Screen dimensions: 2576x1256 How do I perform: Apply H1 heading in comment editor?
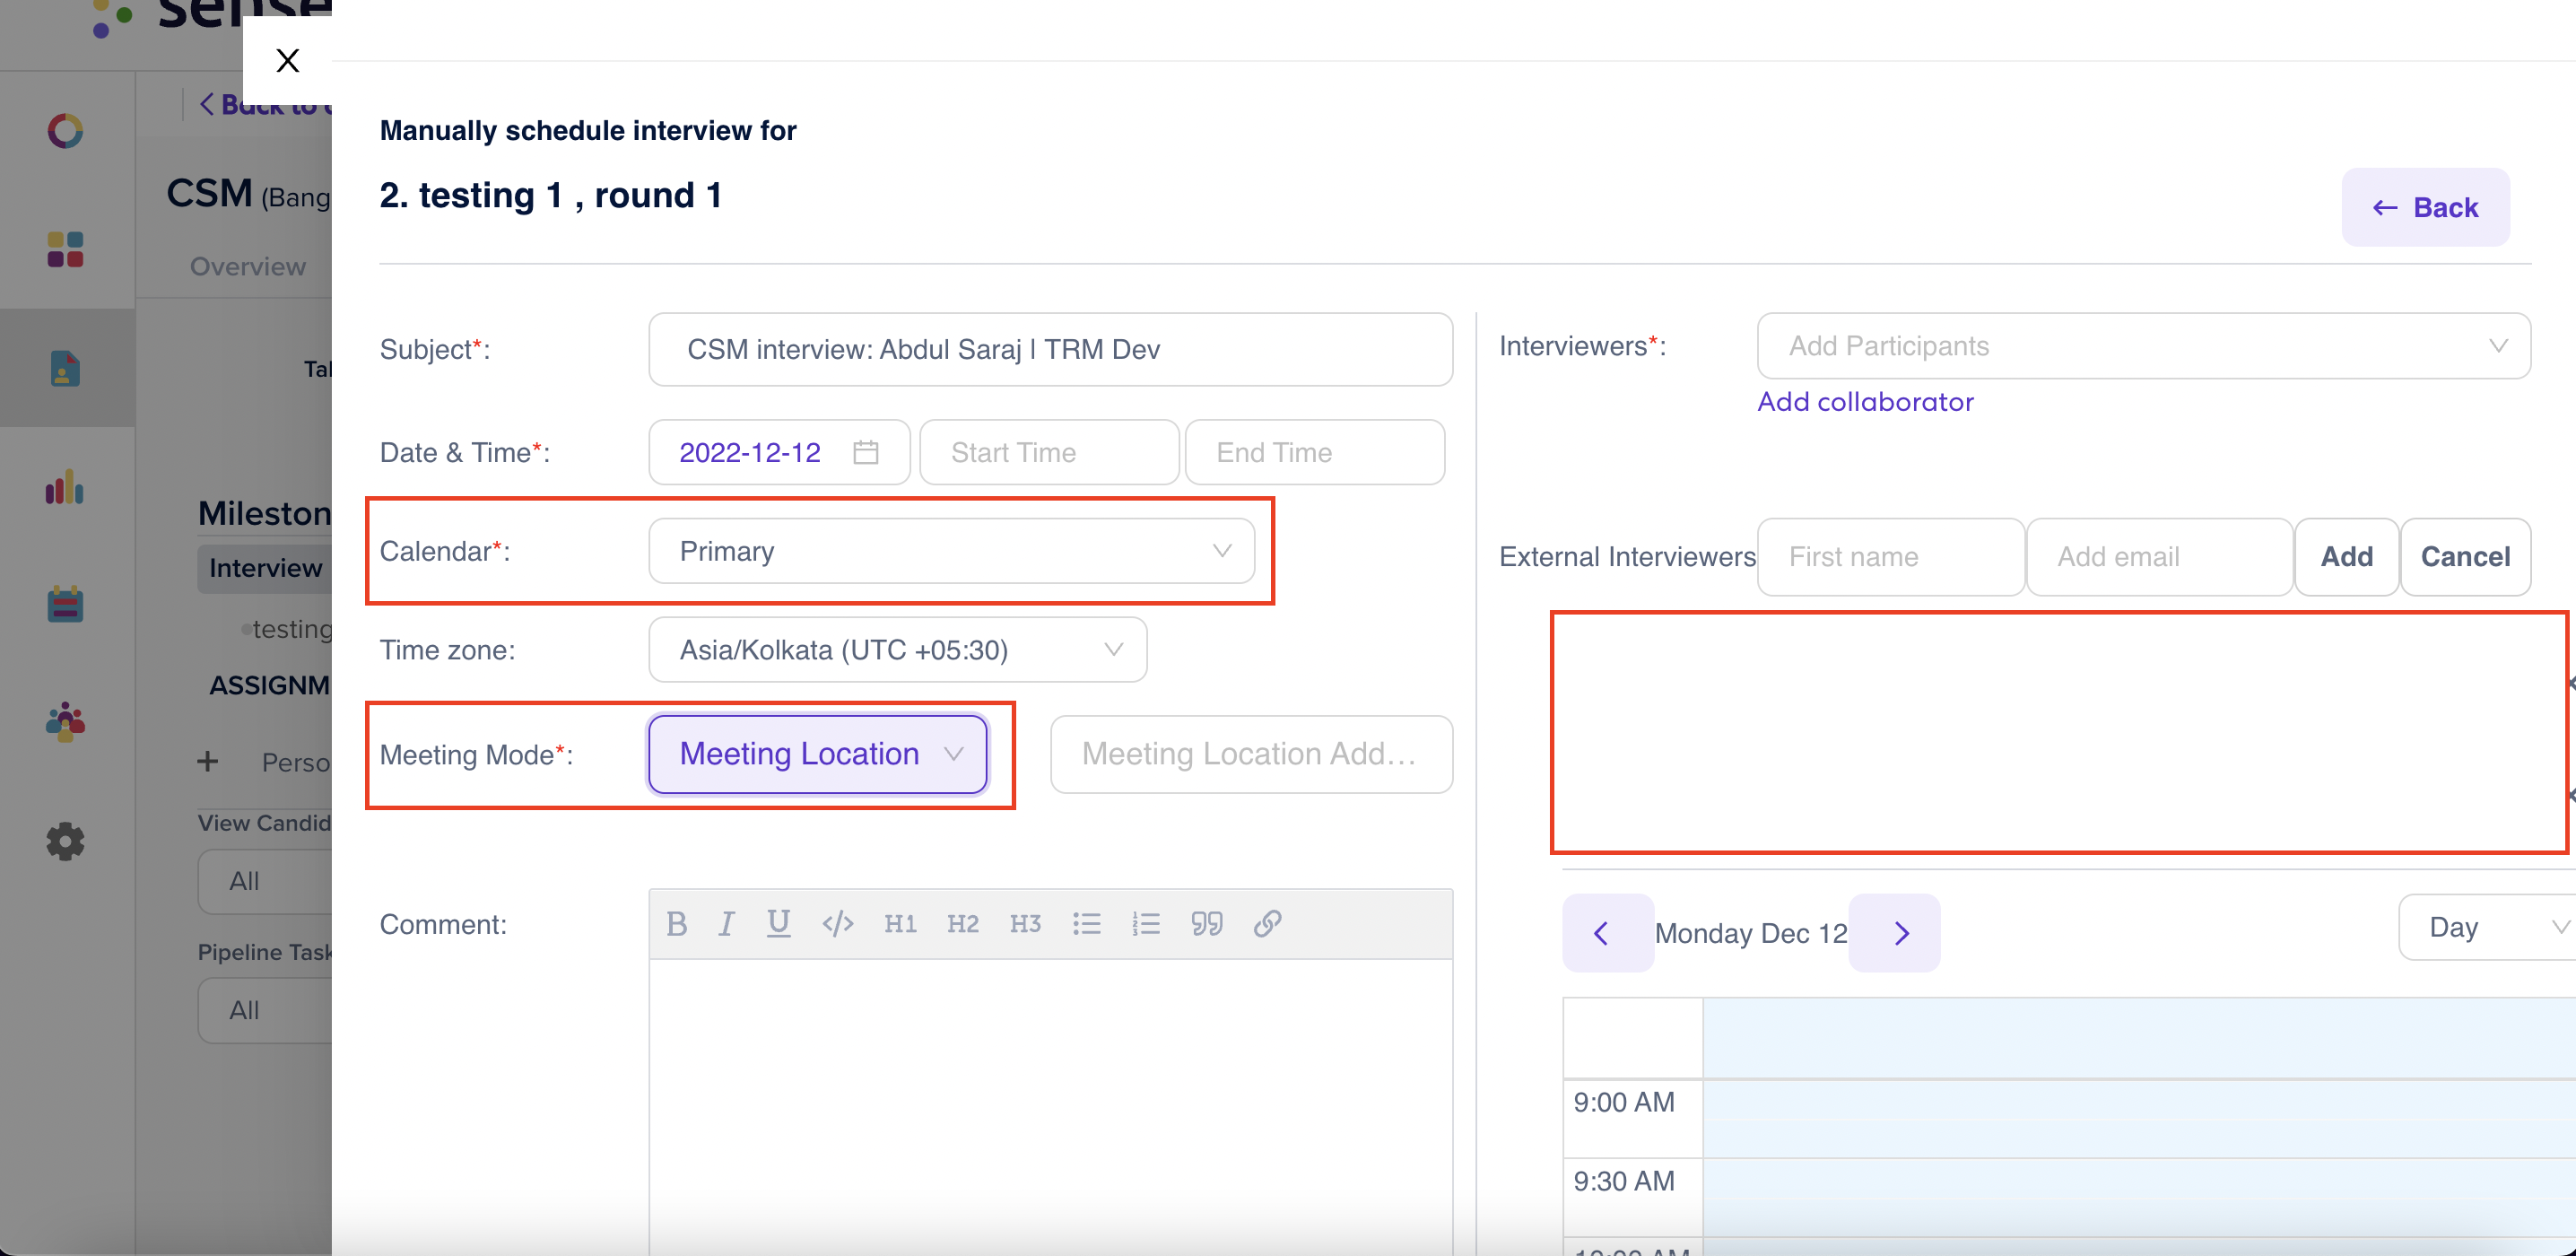900,924
